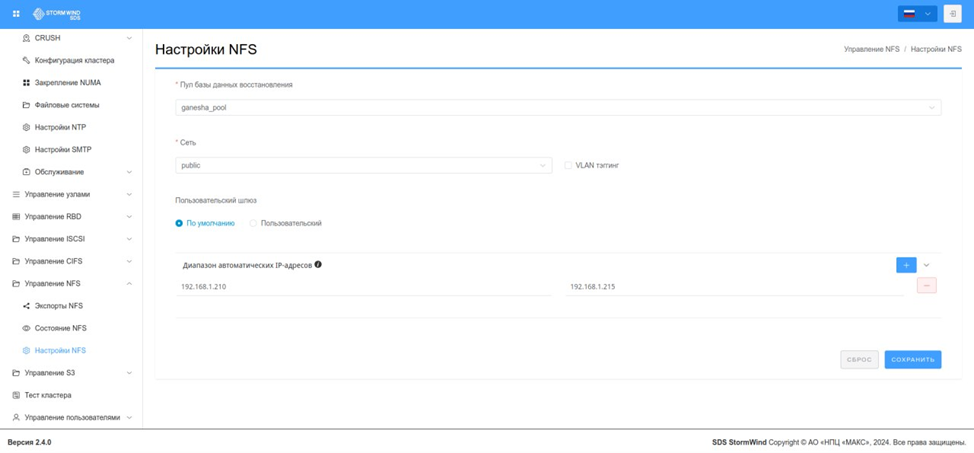The height and width of the screenshot is (453, 974).
Task: Enable the VLAN тэгинг checkbox
Action: click(568, 165)
